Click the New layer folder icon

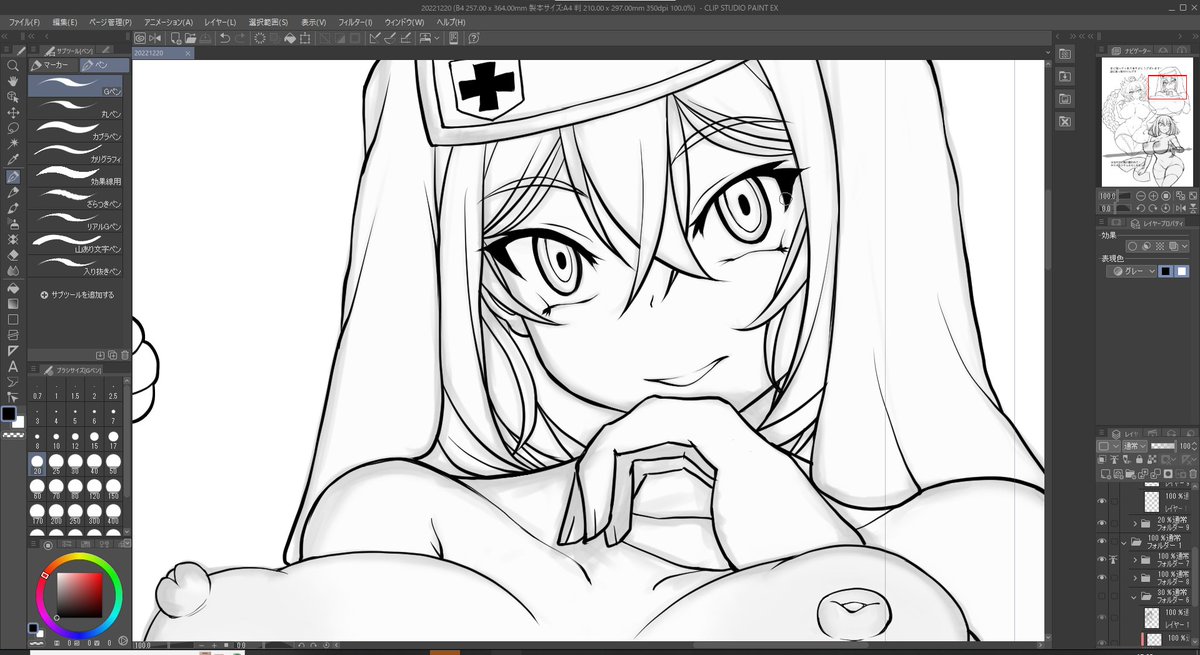pos(1129,473)
